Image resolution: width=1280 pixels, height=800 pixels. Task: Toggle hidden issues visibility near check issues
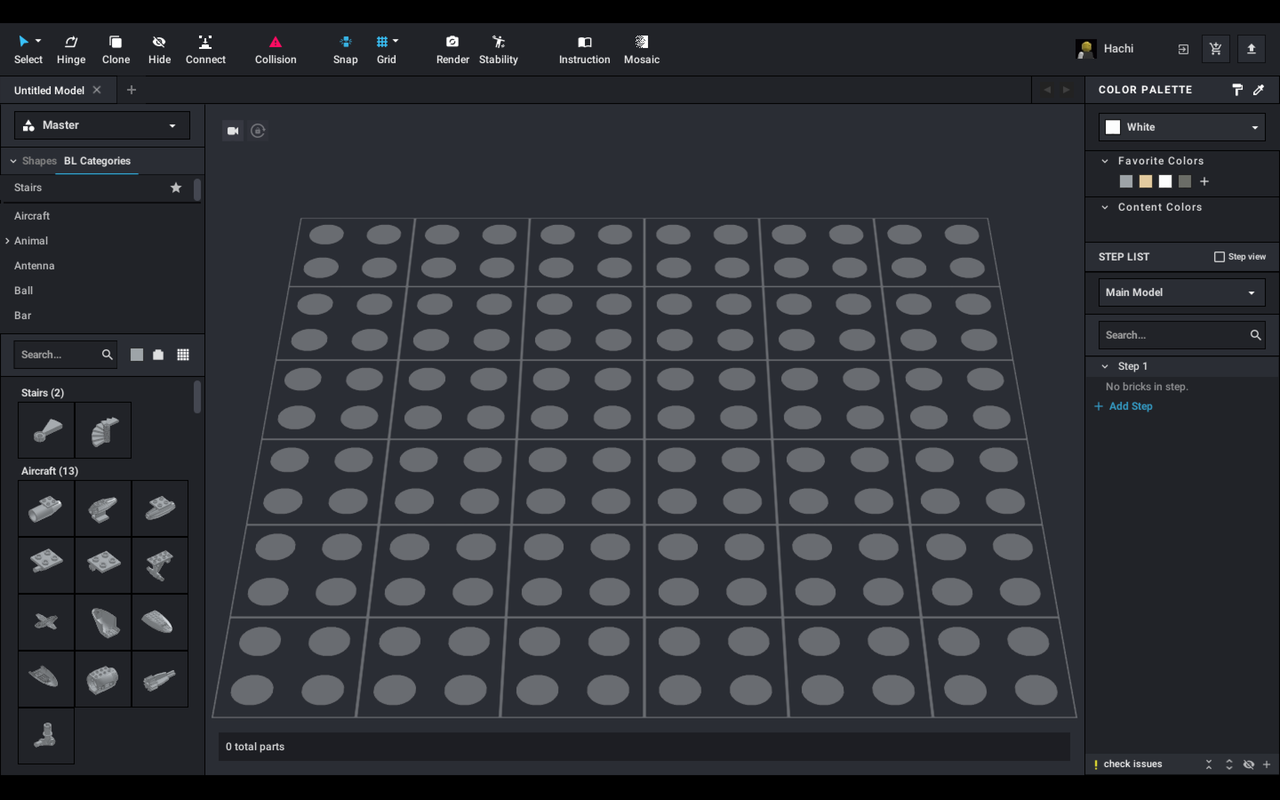(1248, 763)
